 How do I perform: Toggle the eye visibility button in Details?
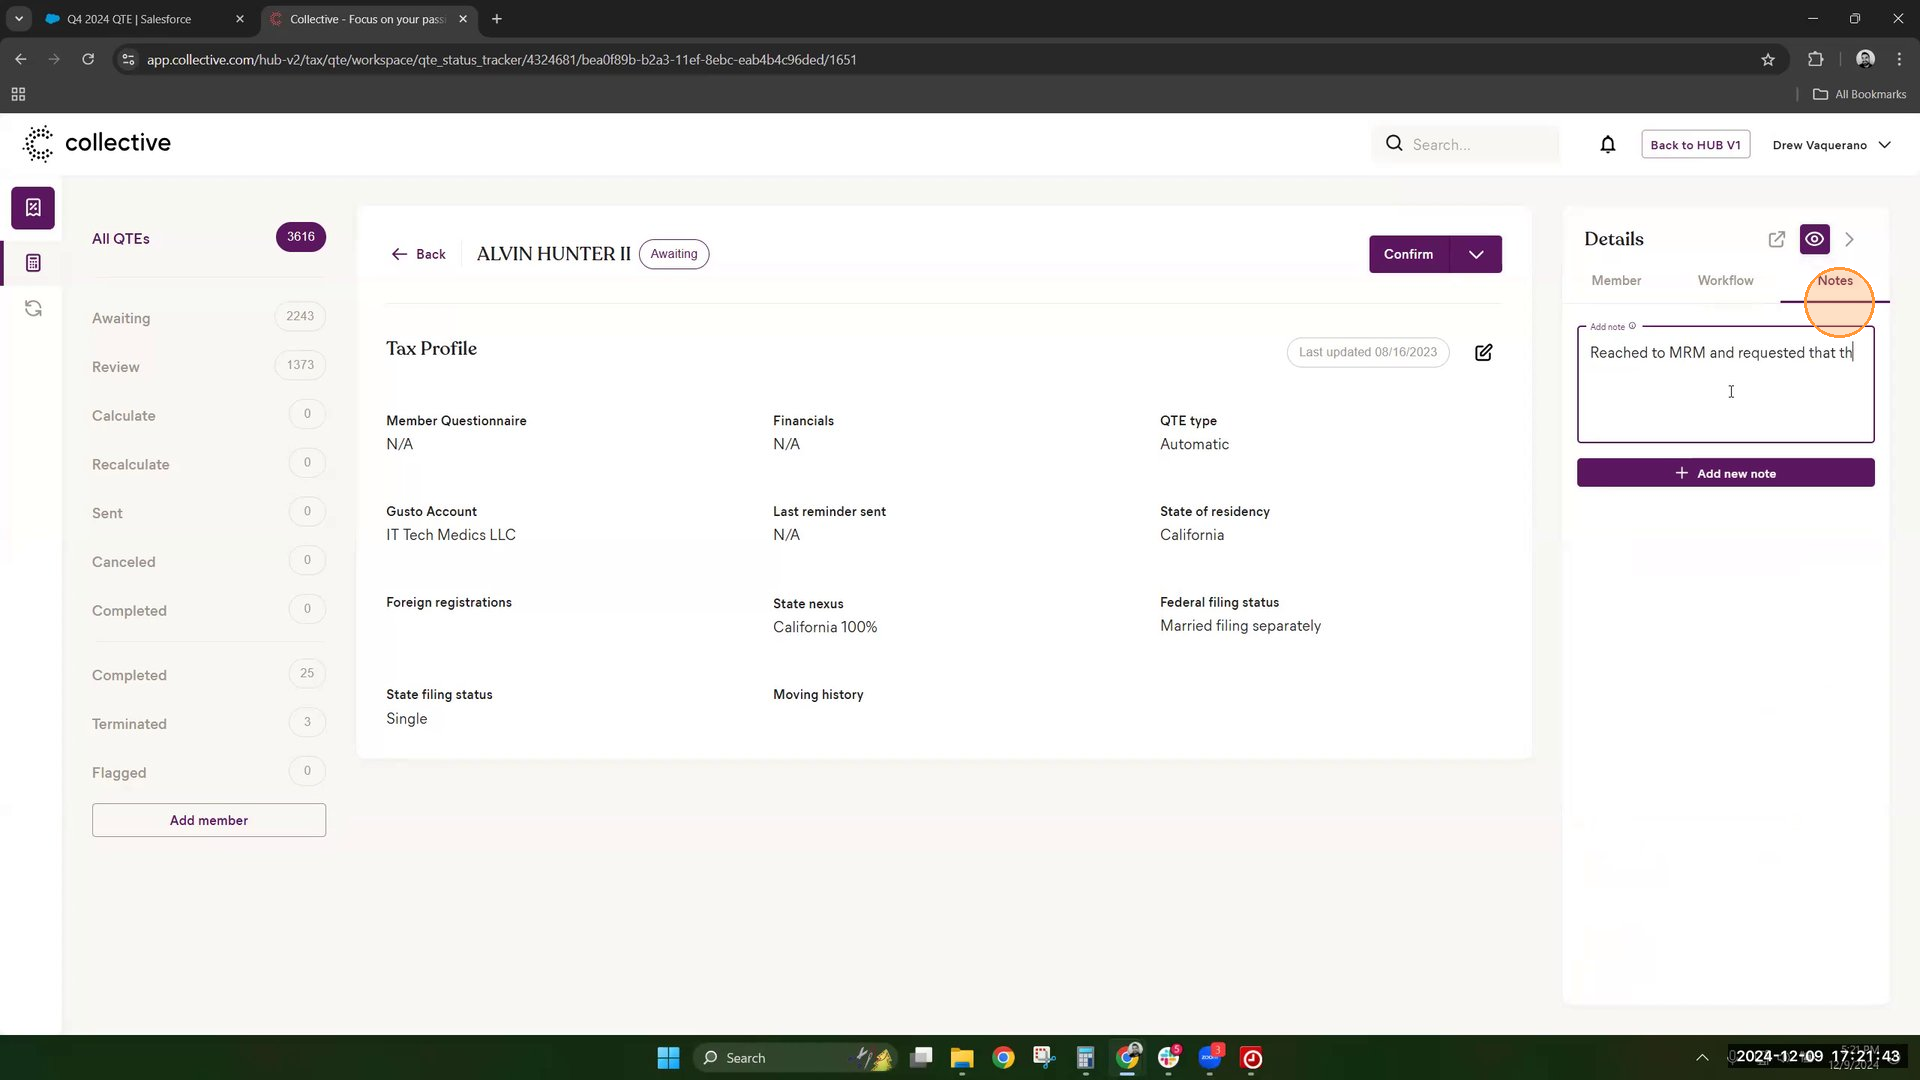(x=1814, y=239)
